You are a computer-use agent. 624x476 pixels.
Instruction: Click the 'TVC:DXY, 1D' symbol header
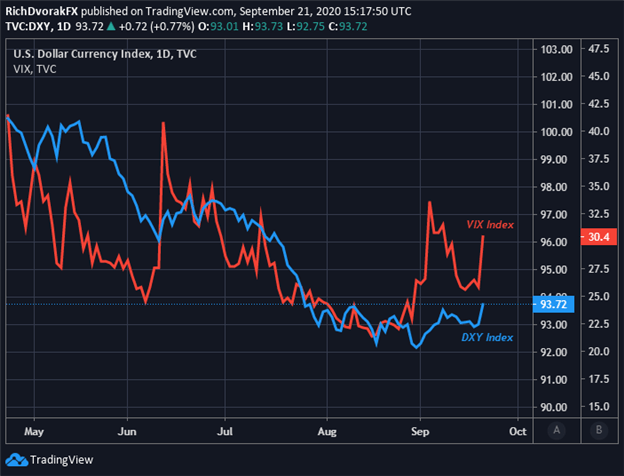pos(38,27)
